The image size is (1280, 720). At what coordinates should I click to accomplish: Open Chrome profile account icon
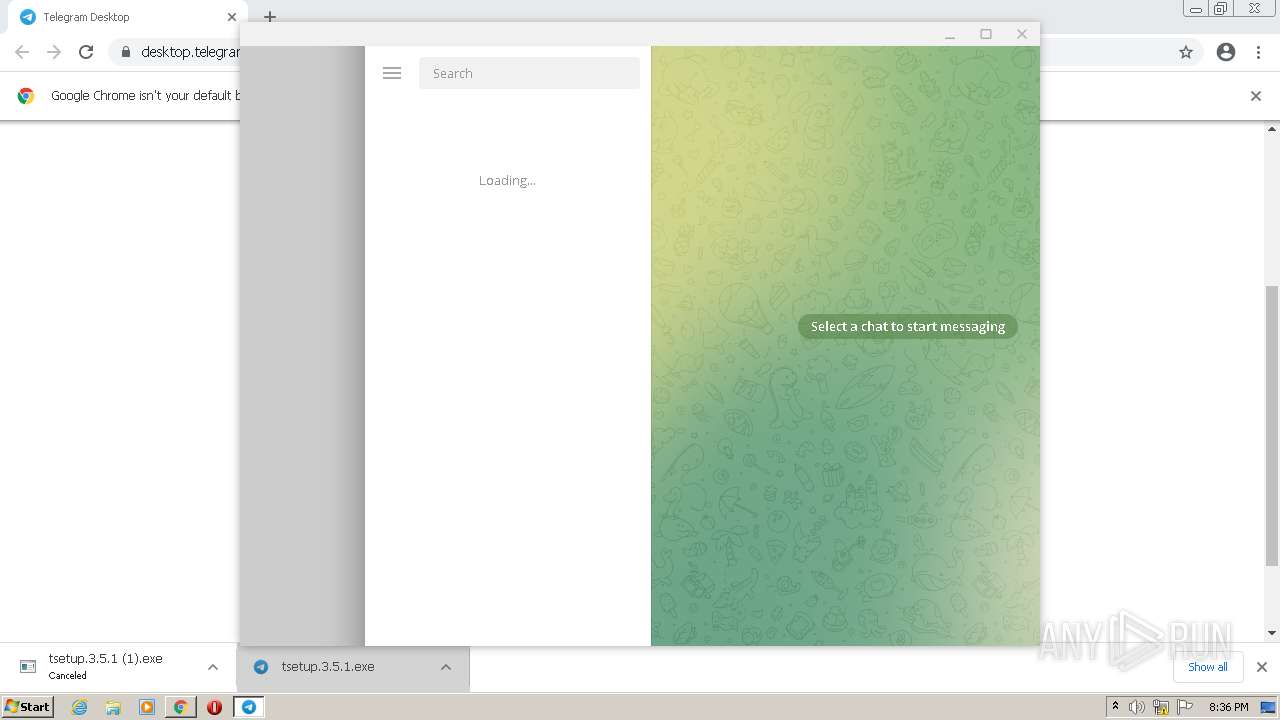coord(1226,52)
